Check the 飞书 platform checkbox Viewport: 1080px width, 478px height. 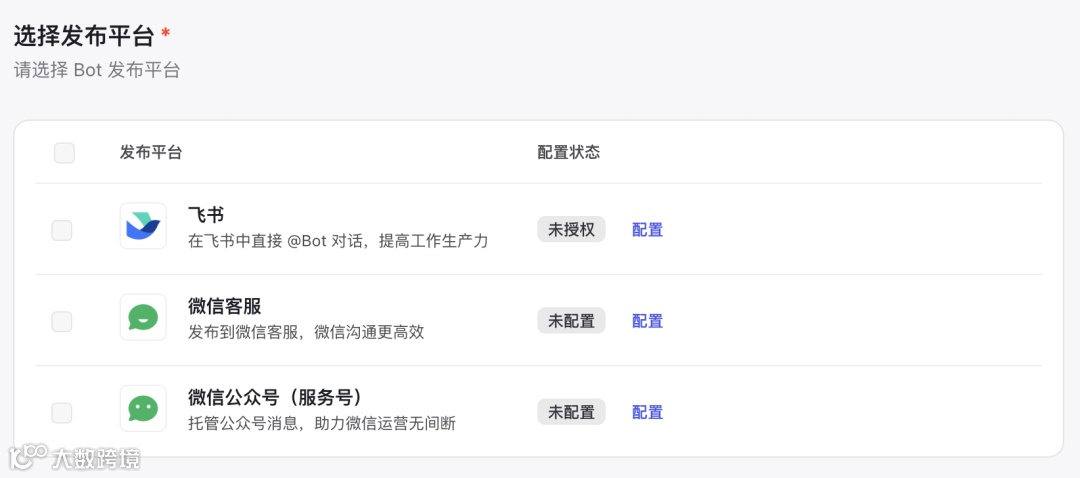point(62,230)
